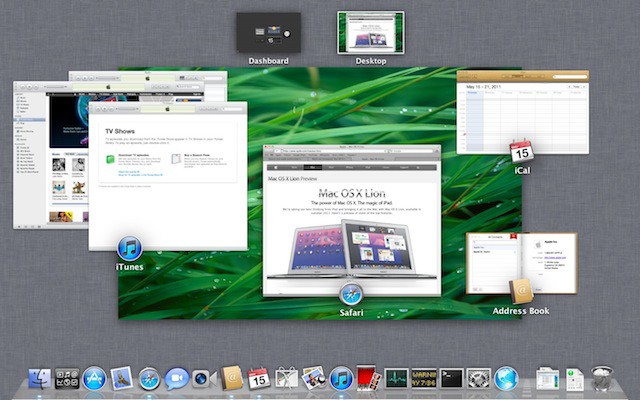Click the Mail stamp icon in Dock
Screen dimensions: 640x400
point(122,378)
